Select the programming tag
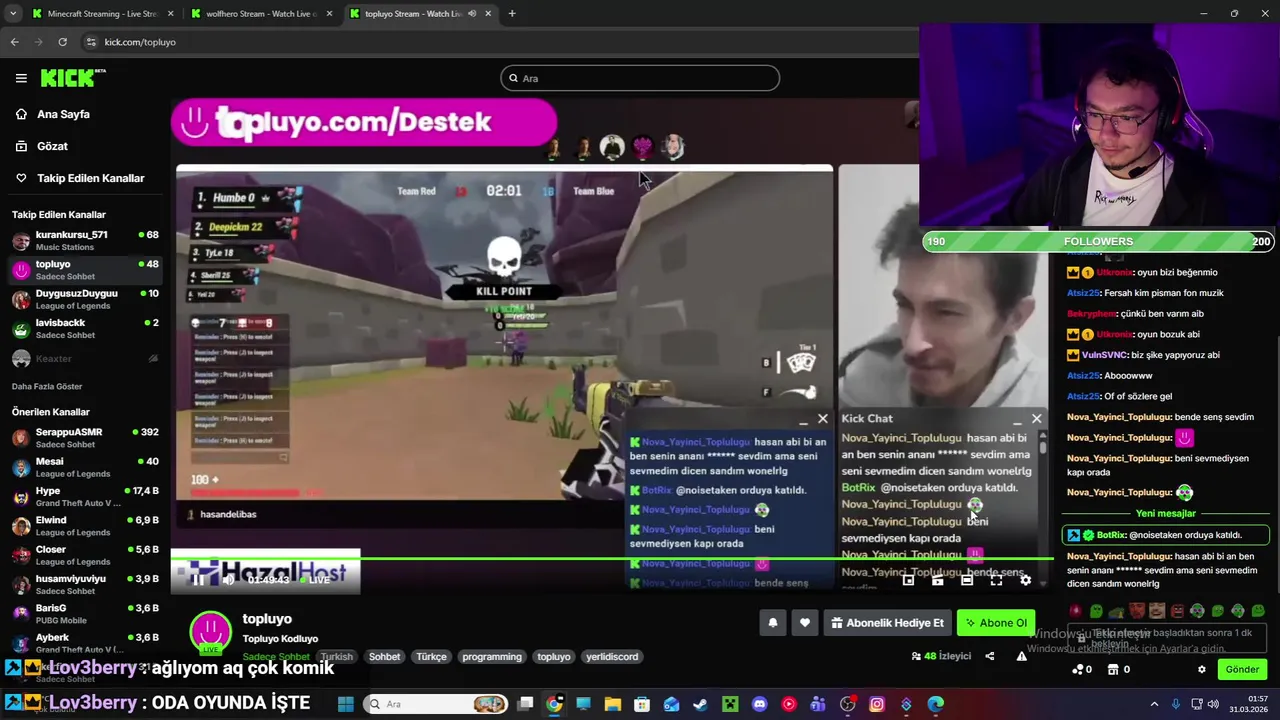The width and height of the screenshot is (1280, 720). [x=492, y=657]
